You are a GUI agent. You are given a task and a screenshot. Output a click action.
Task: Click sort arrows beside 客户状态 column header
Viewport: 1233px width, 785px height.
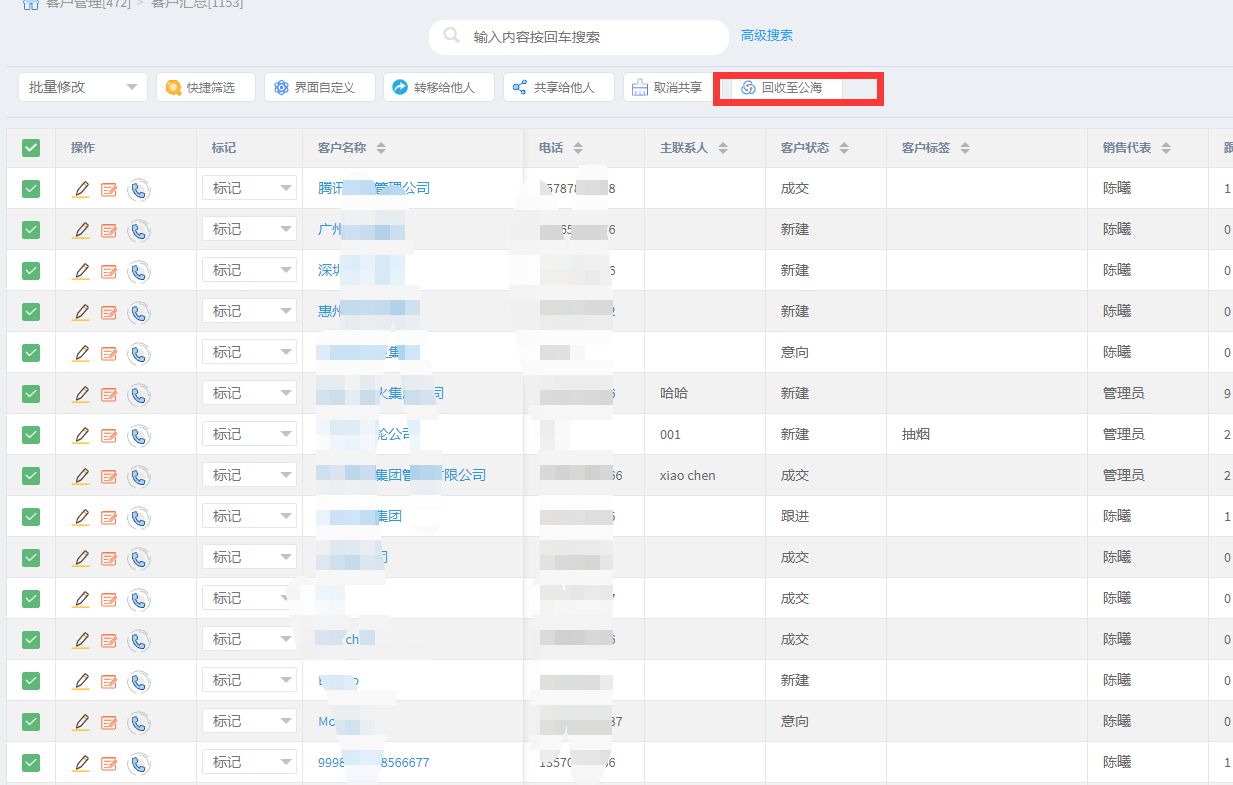point(844,148)
